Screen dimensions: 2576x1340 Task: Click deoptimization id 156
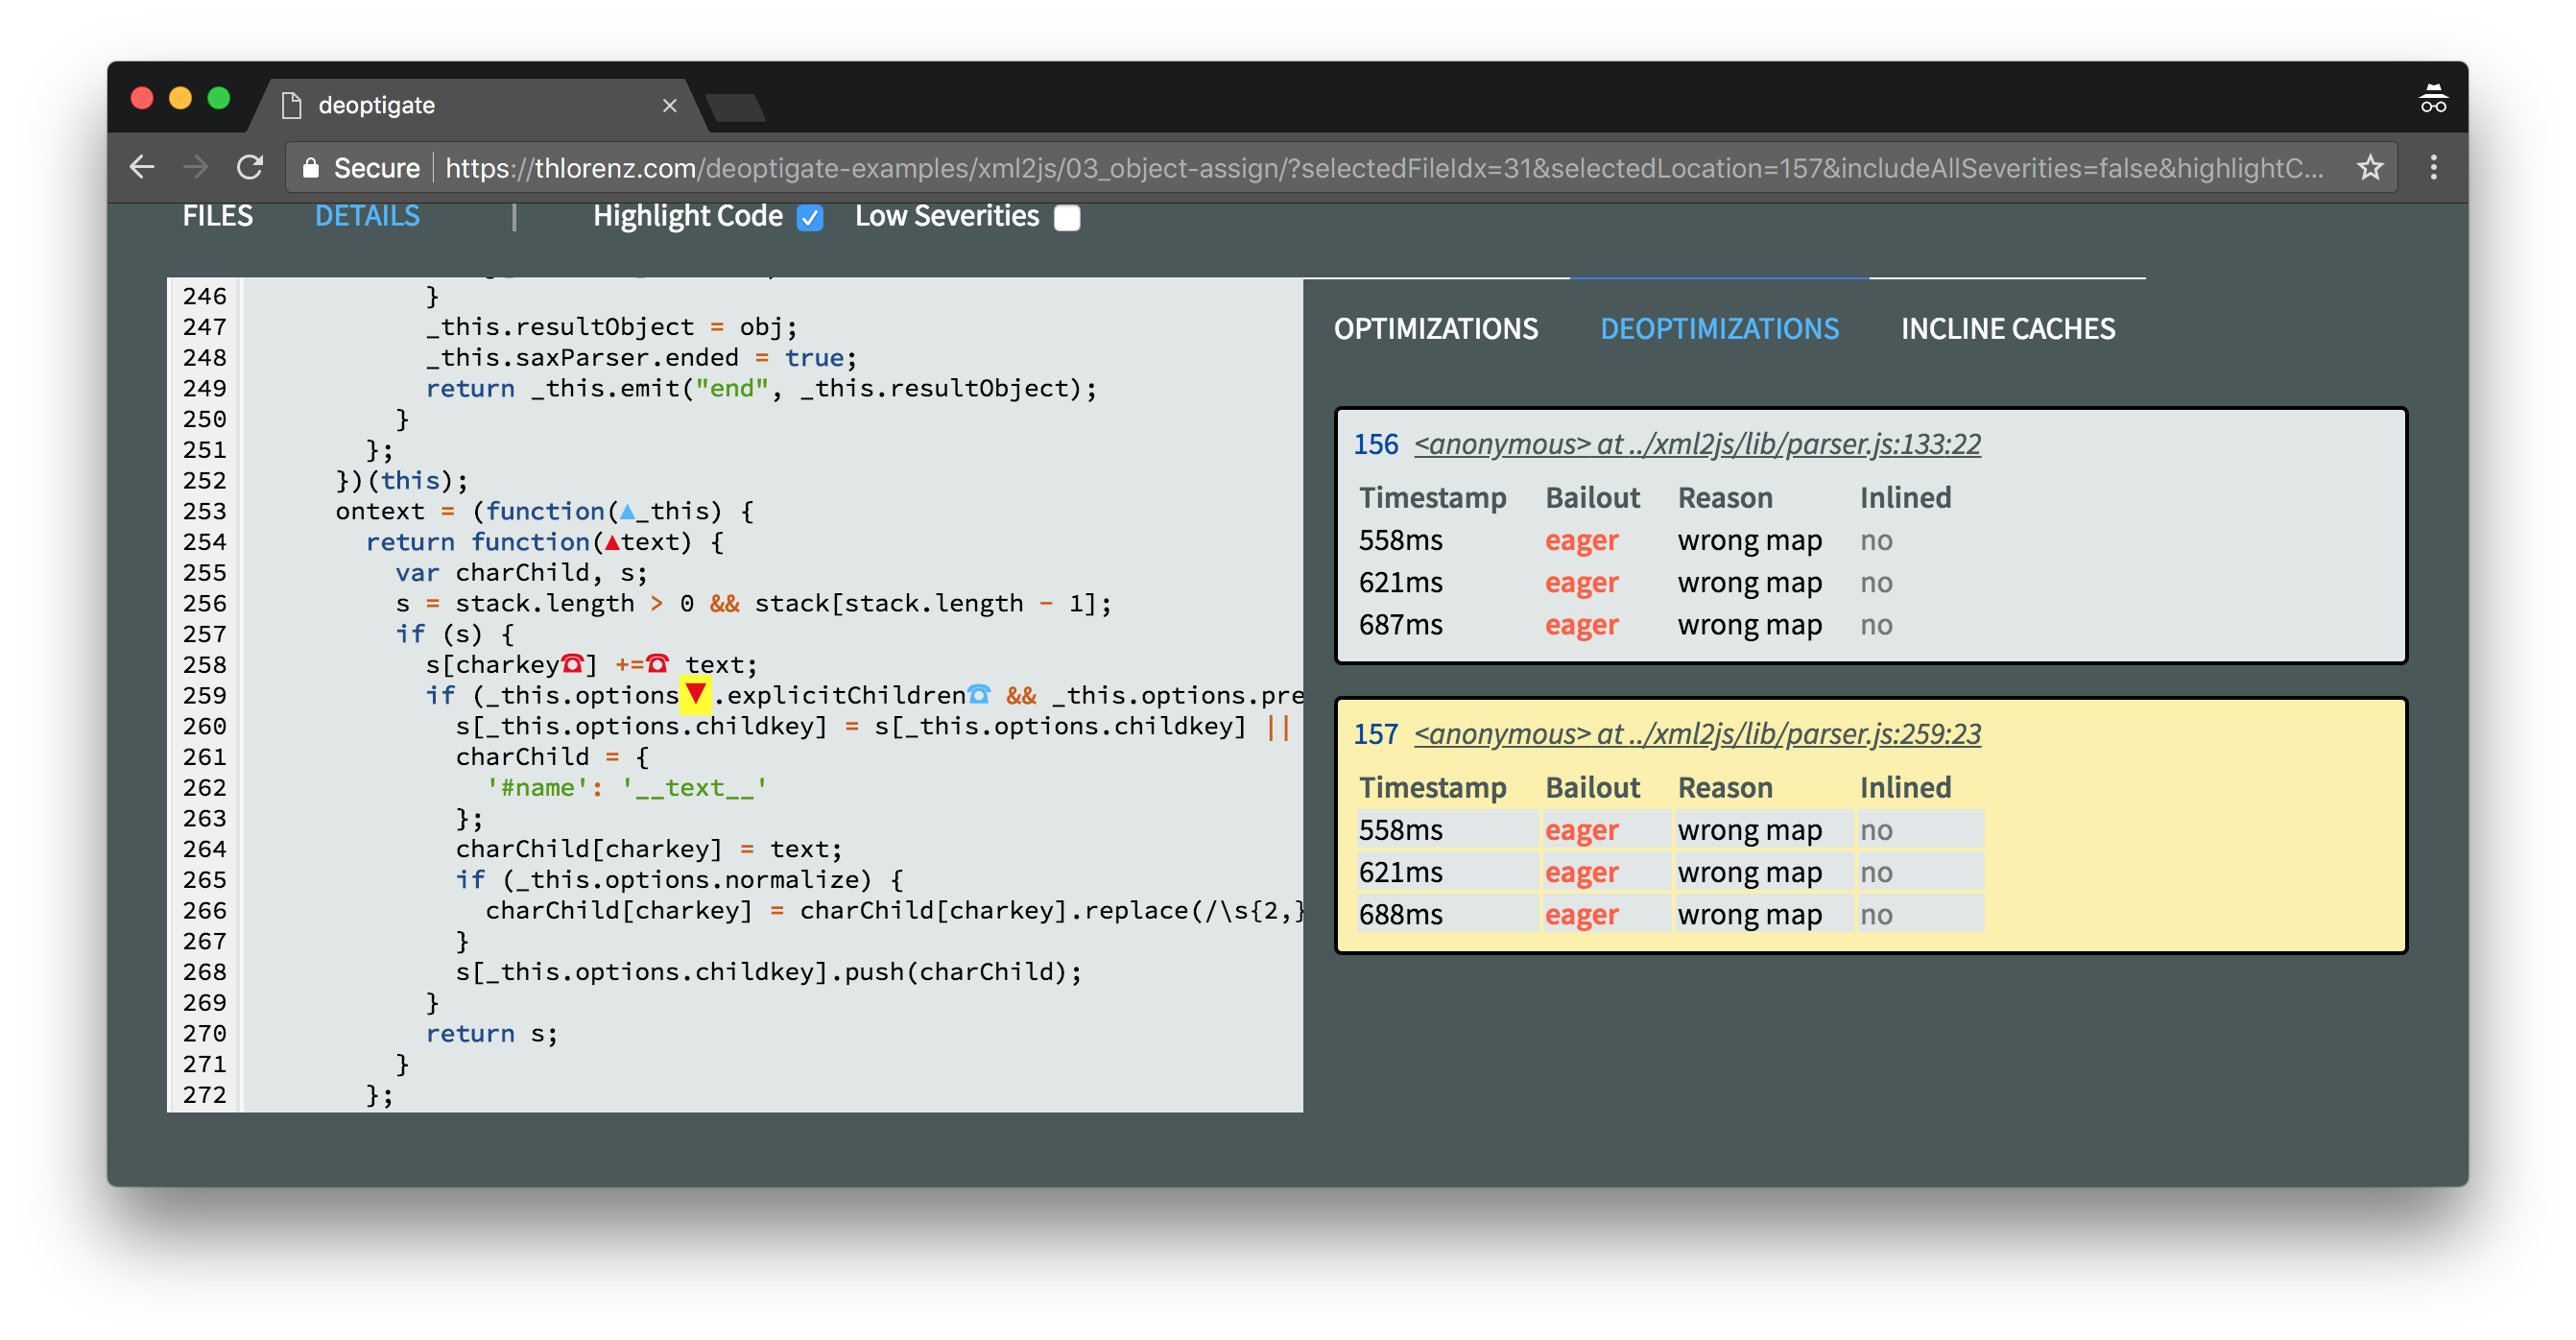(1376, 444)
